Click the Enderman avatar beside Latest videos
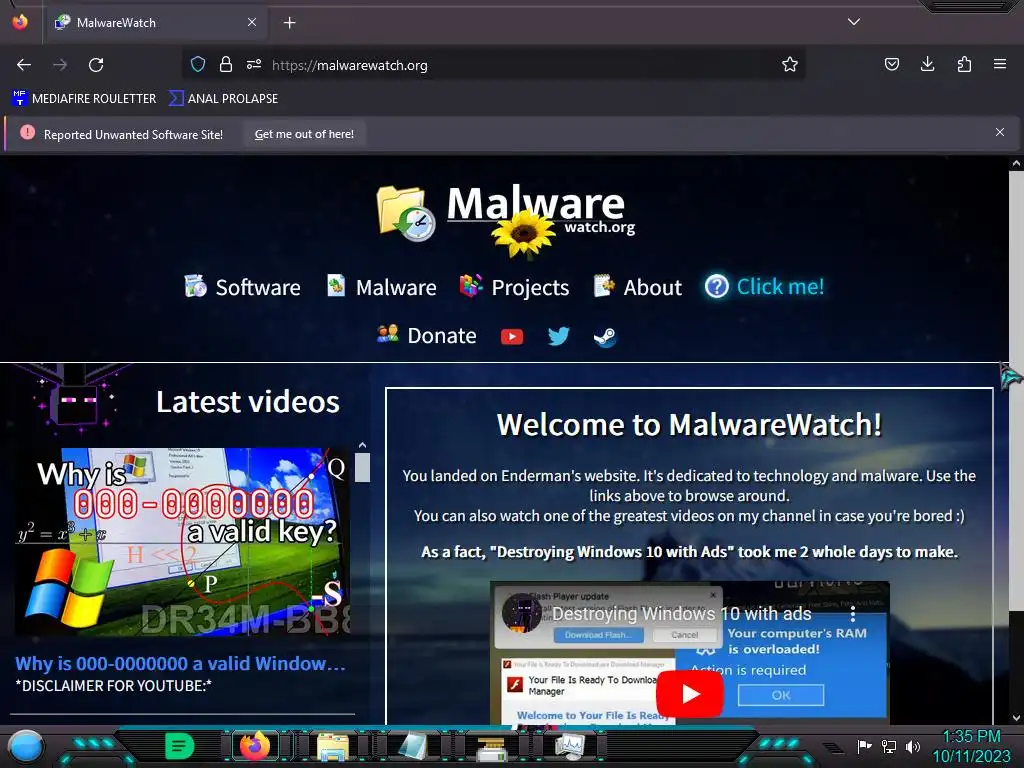This screenshot has height=768, width=1024. (75, 398)
